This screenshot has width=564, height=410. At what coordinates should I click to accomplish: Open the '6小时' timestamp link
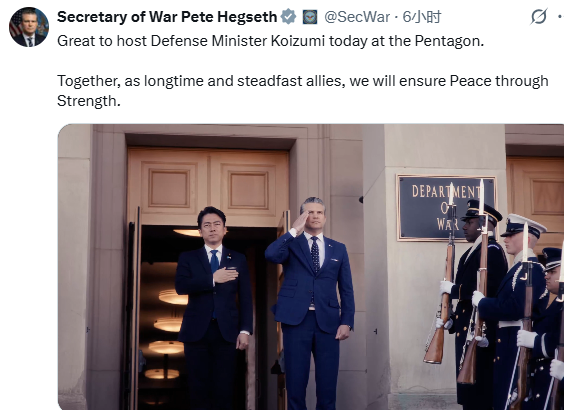(x=421, y=17)
